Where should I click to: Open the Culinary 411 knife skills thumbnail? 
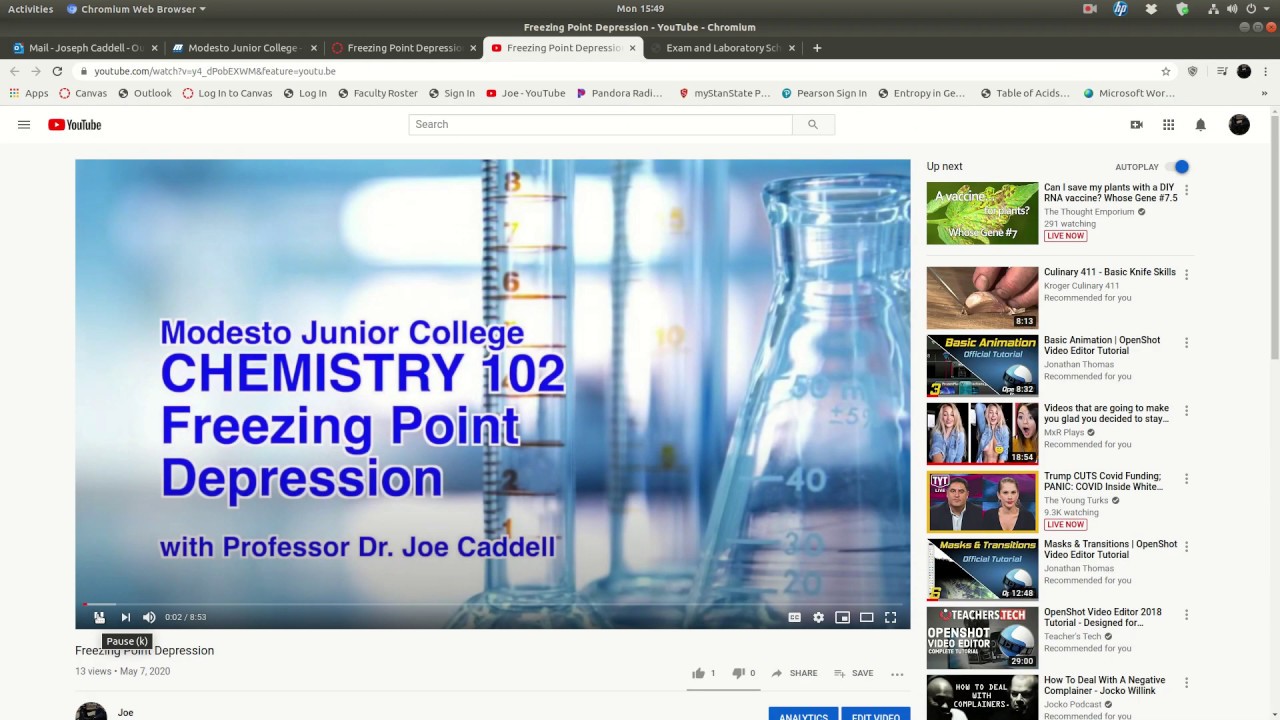(982, 297)
